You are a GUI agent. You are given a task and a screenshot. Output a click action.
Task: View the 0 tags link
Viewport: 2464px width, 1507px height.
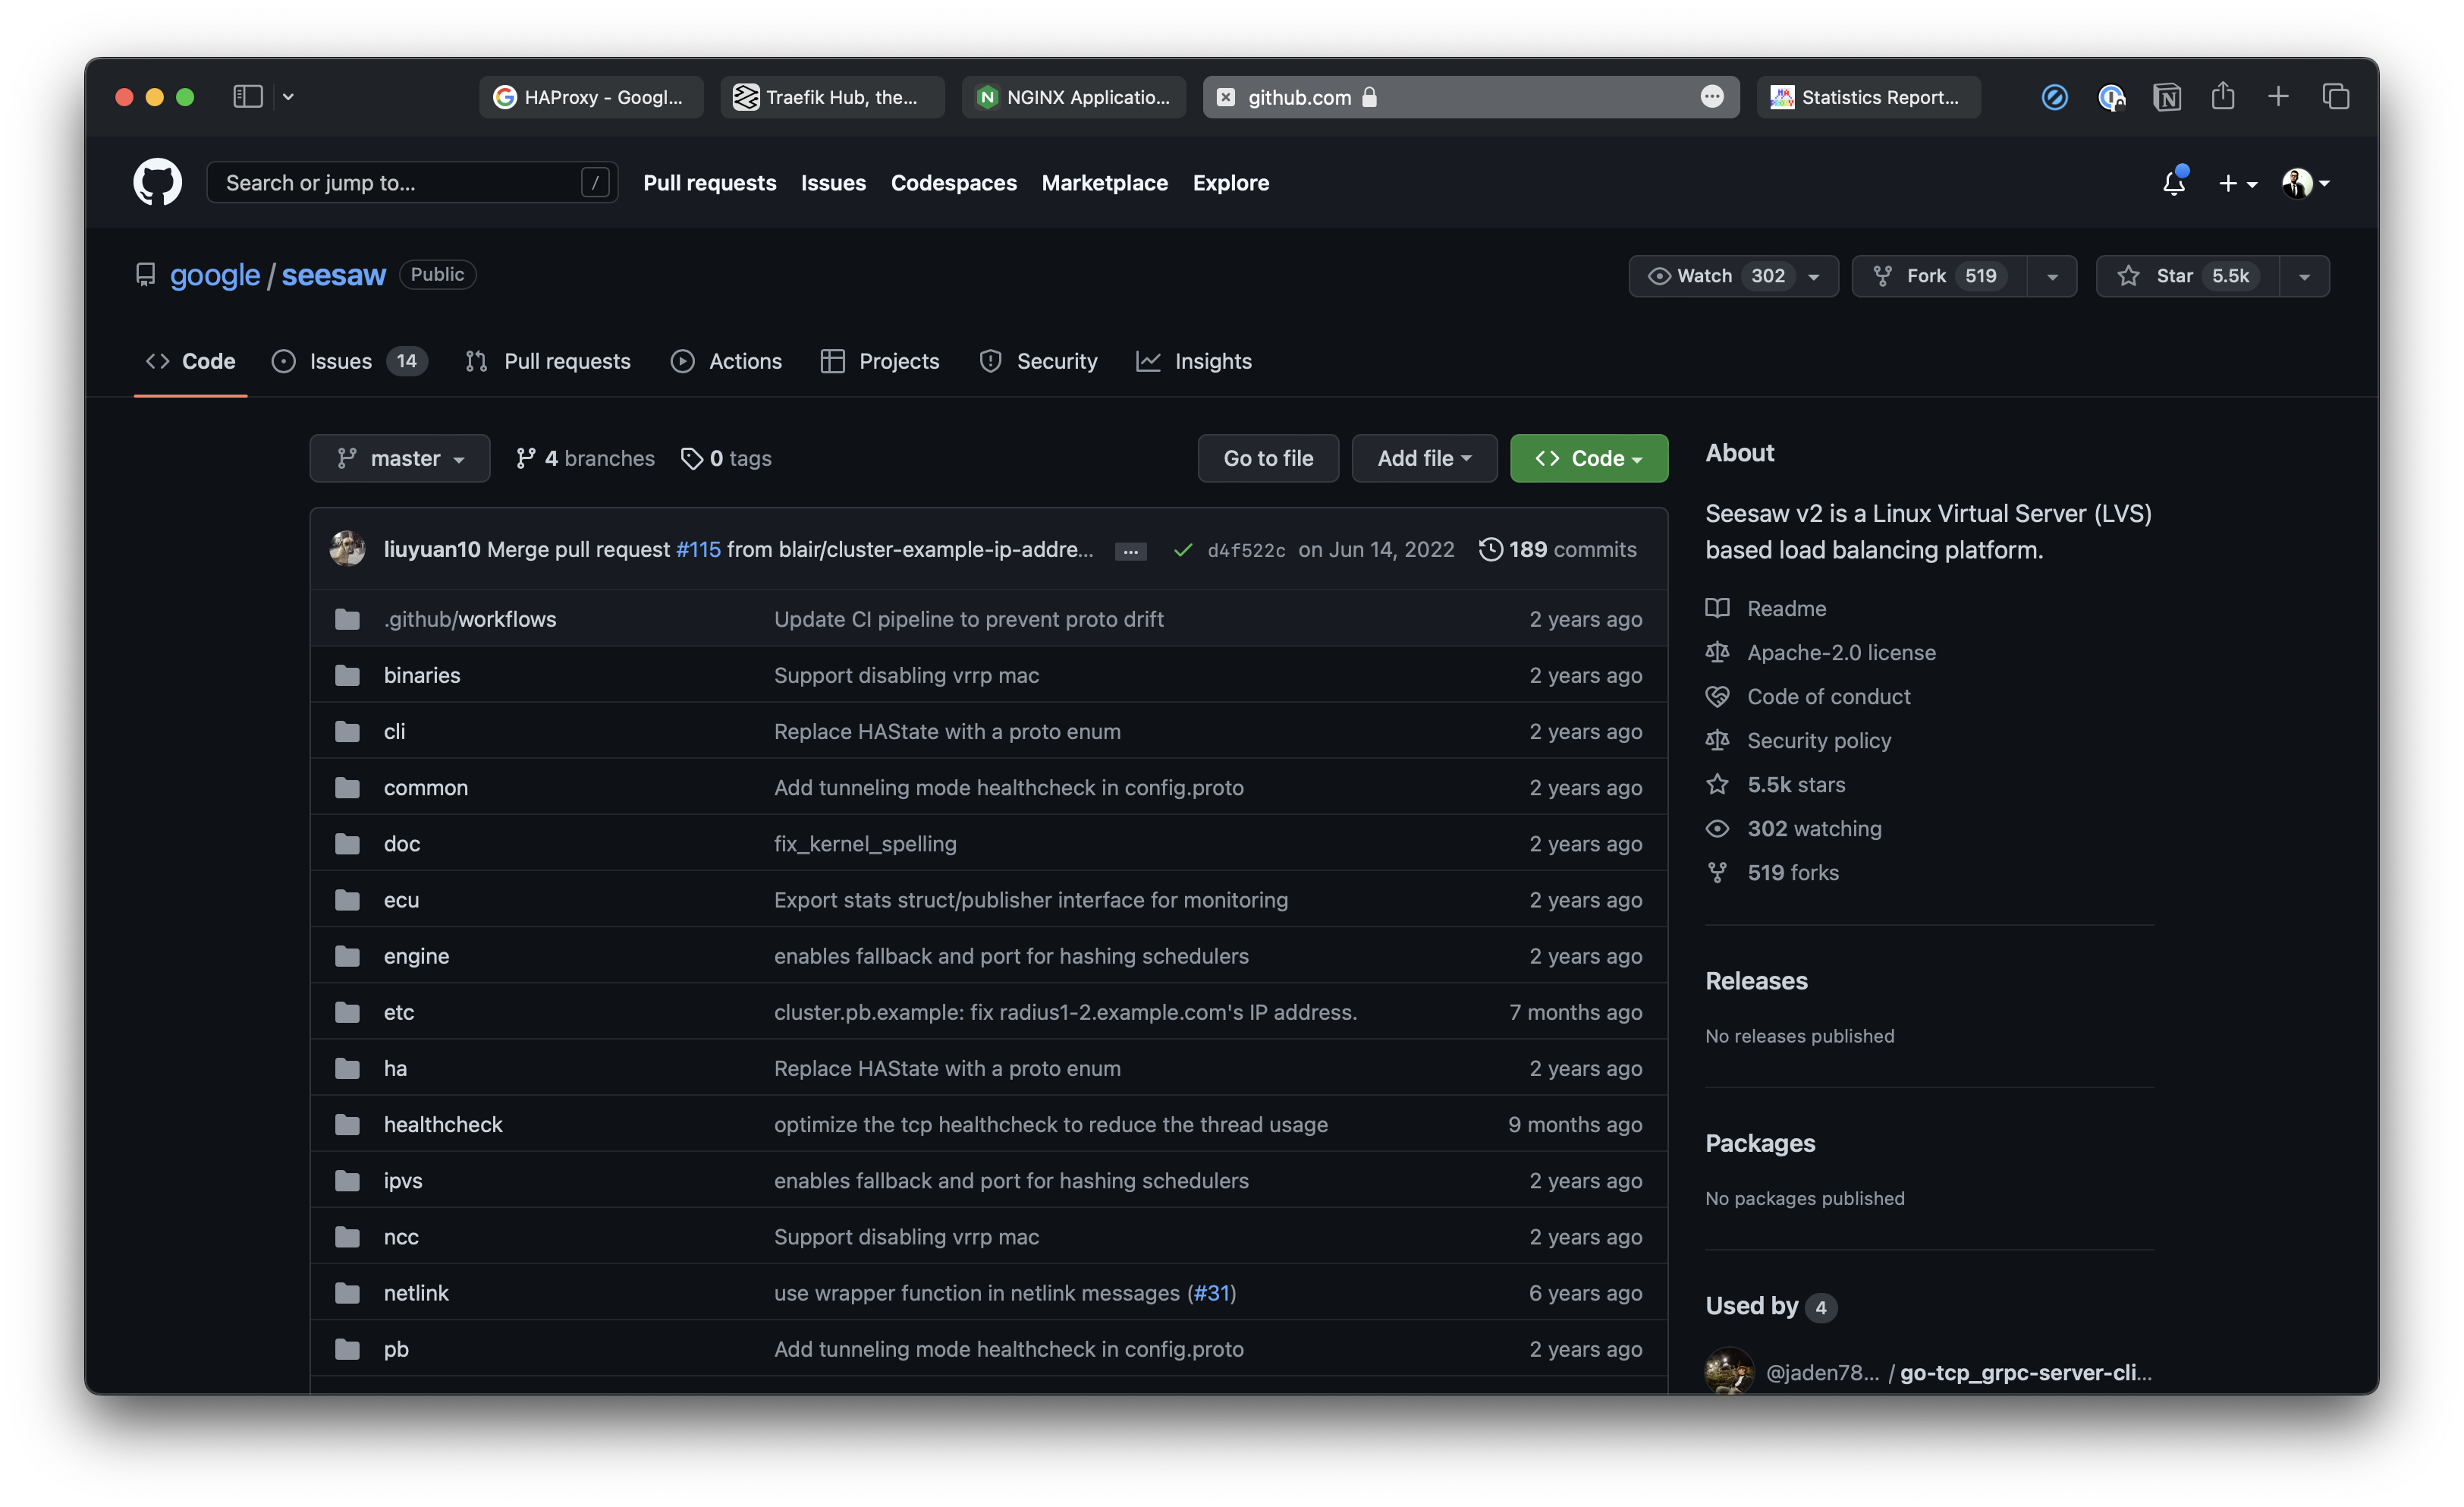726,458
